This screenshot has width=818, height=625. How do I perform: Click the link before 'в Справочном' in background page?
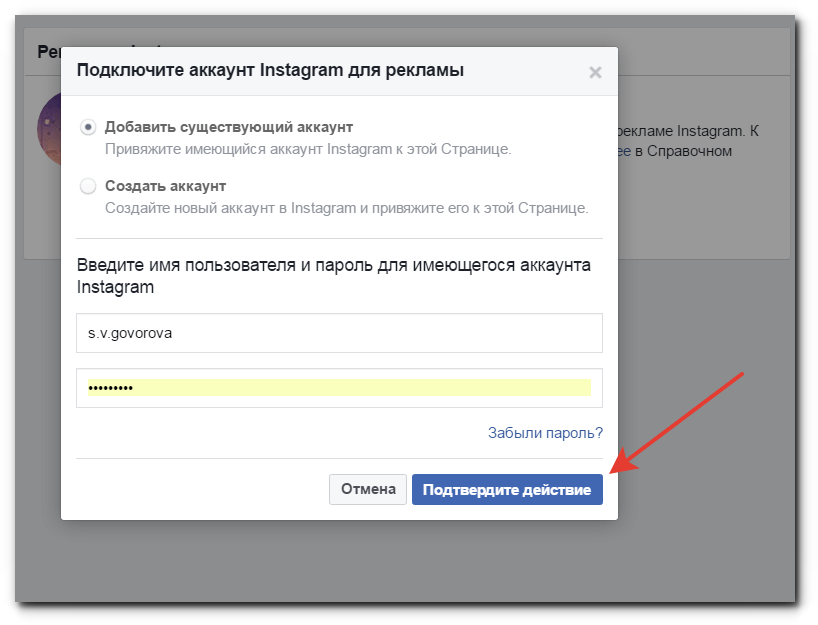pyautogui.click(x=624, y=151)
